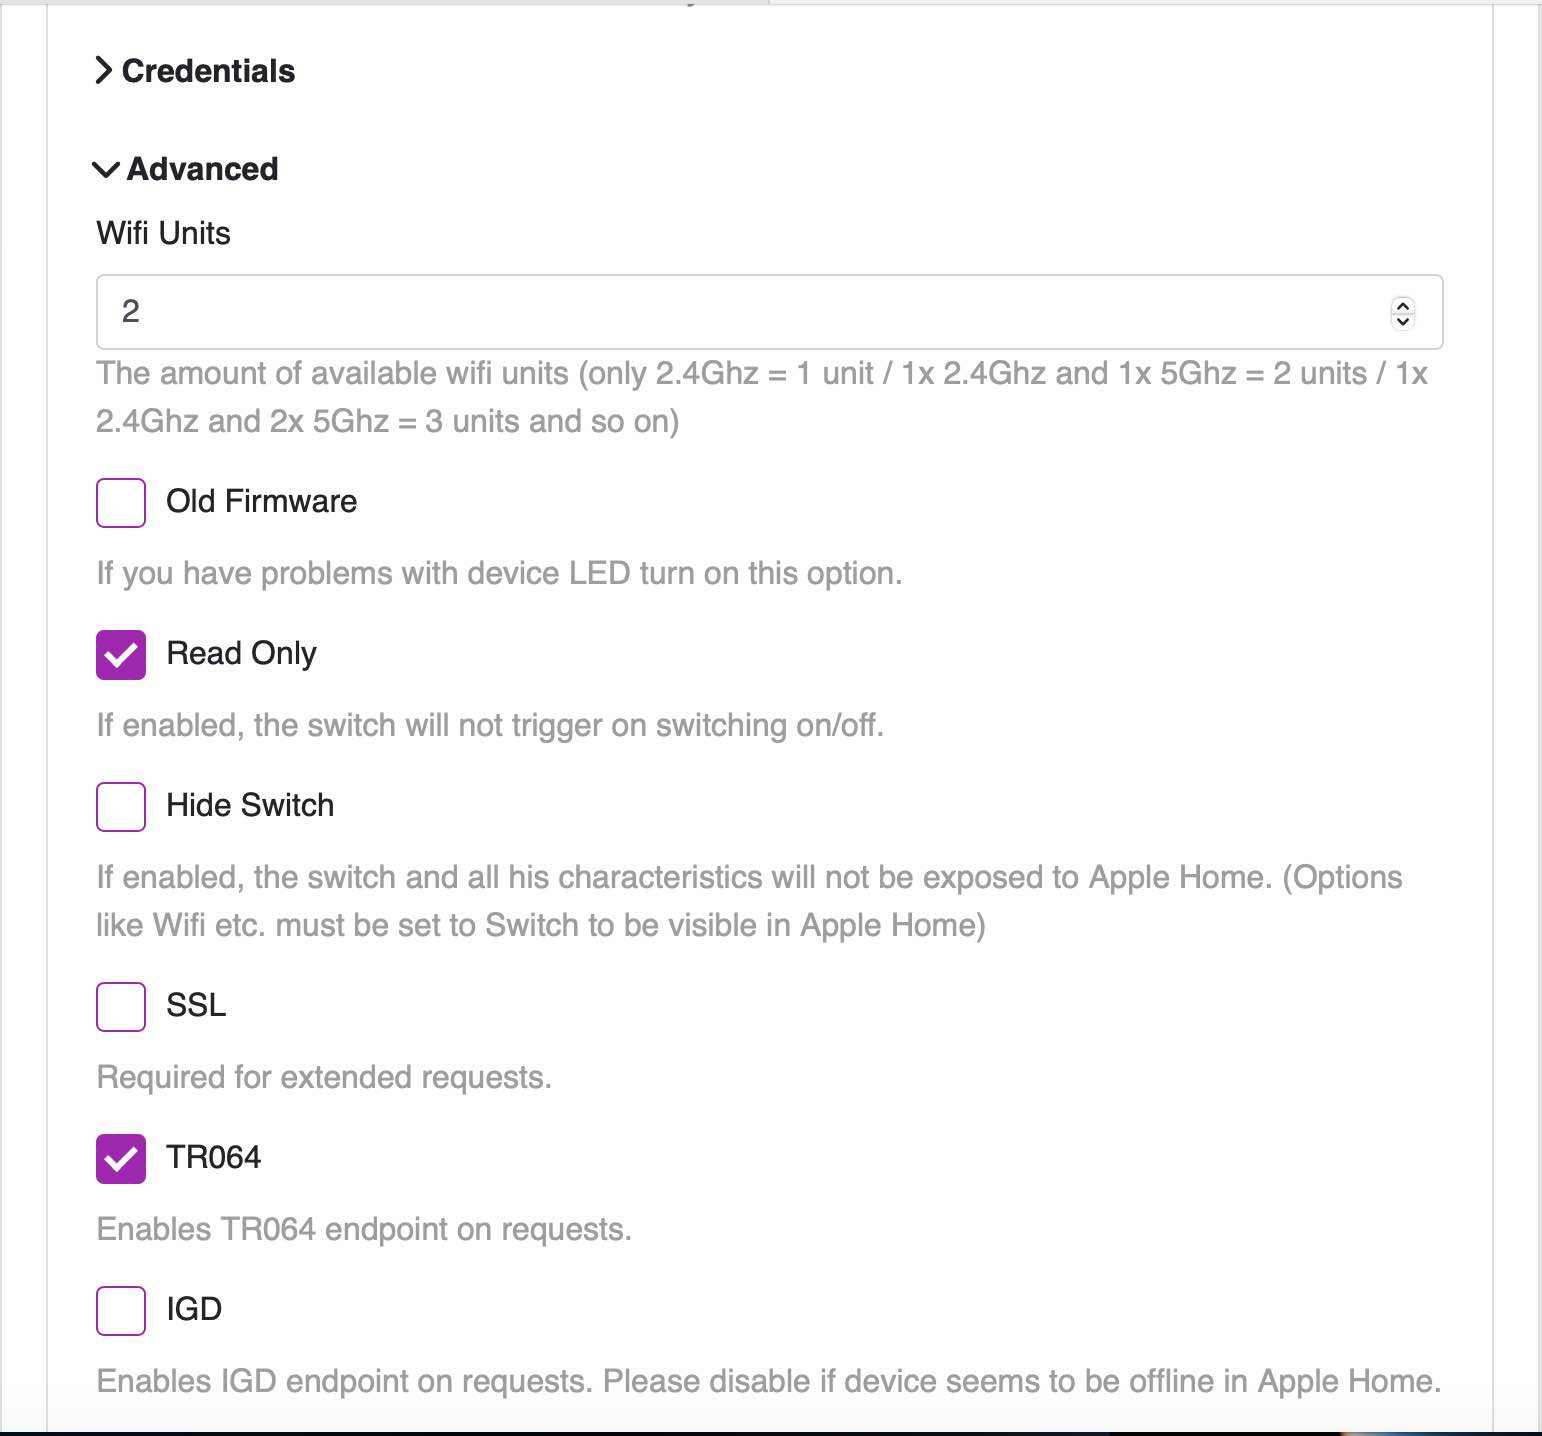
Task: Uncheck the Read Only checkbox
Action: [x=121, y=654]
